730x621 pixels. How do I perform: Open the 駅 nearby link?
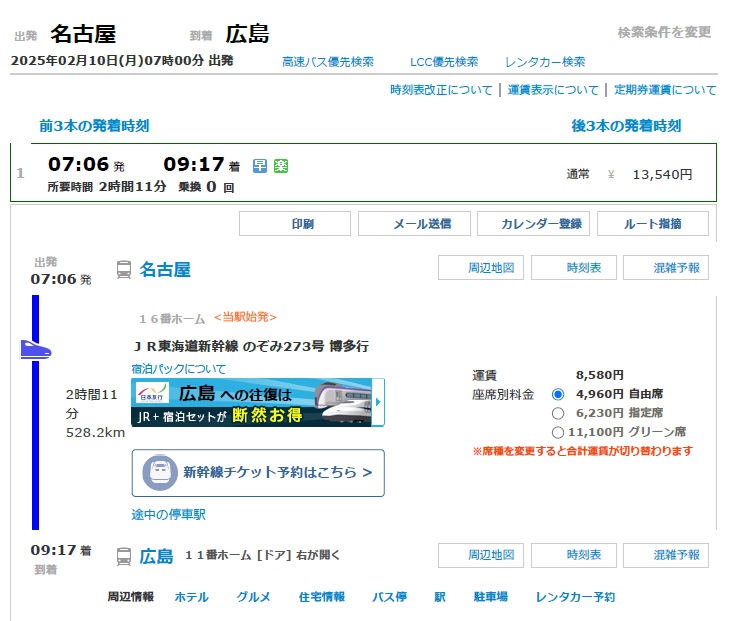pyautogui.click(x=440, y=597)
